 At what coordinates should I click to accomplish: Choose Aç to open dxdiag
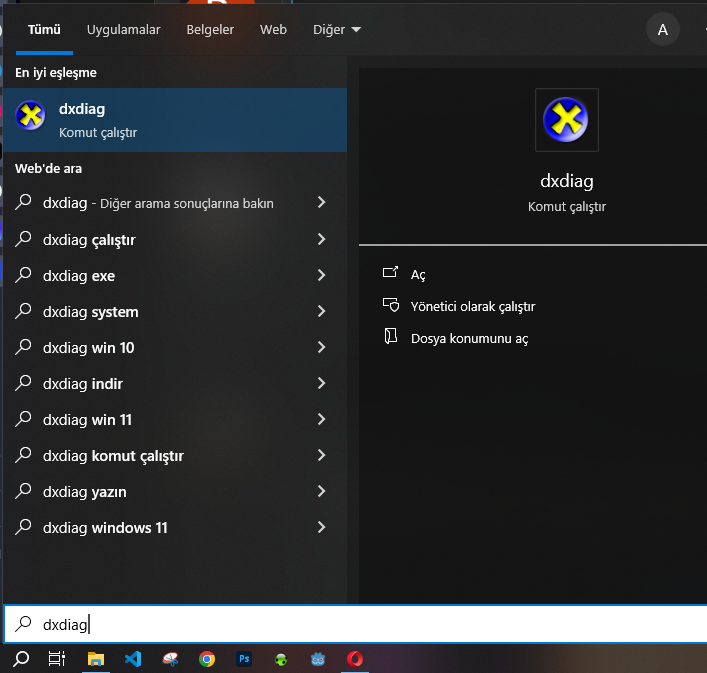click(418, 275)
